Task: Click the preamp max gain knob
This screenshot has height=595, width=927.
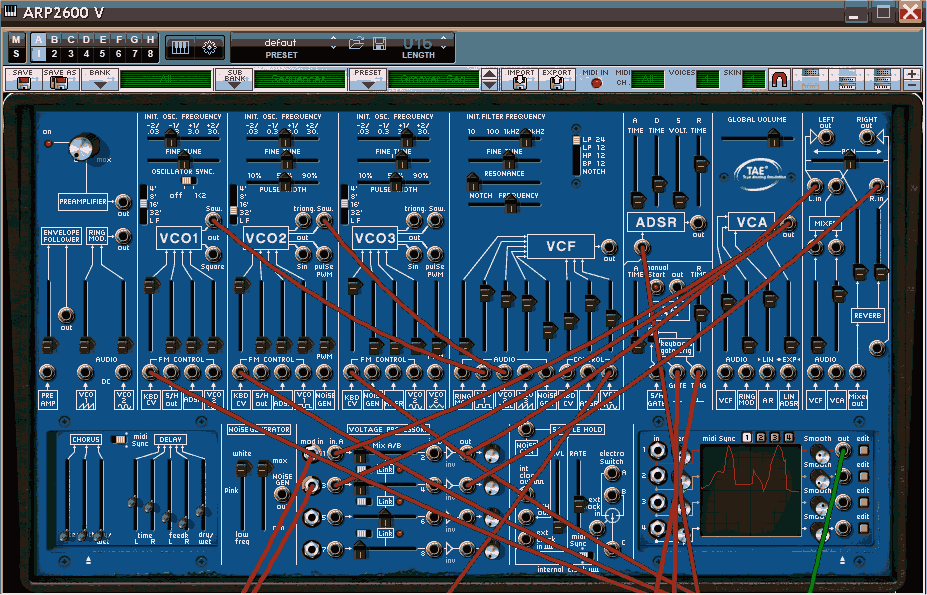Action: [83, 147]
